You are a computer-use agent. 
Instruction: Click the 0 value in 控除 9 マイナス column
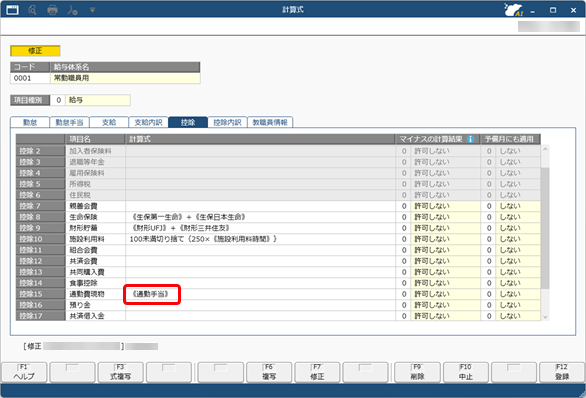pos(404,228)
